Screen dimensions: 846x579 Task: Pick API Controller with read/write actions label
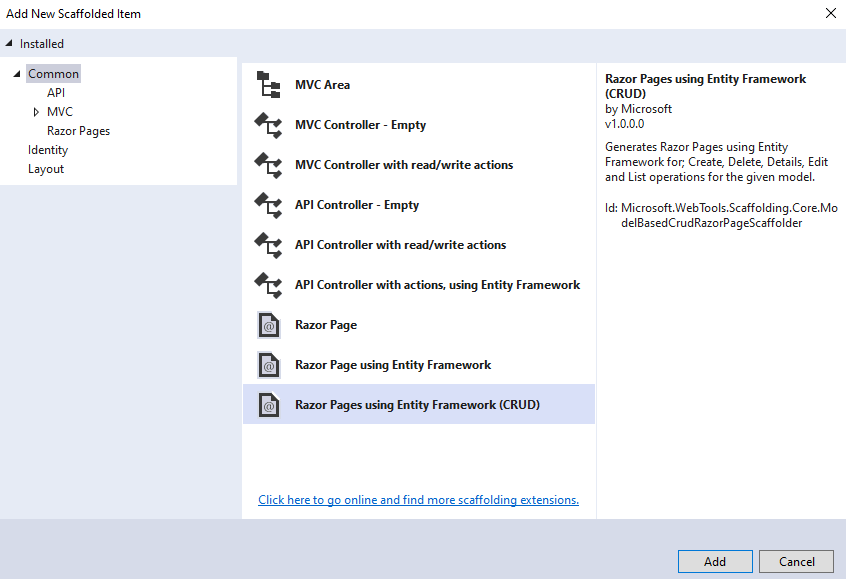click(400, 244)
